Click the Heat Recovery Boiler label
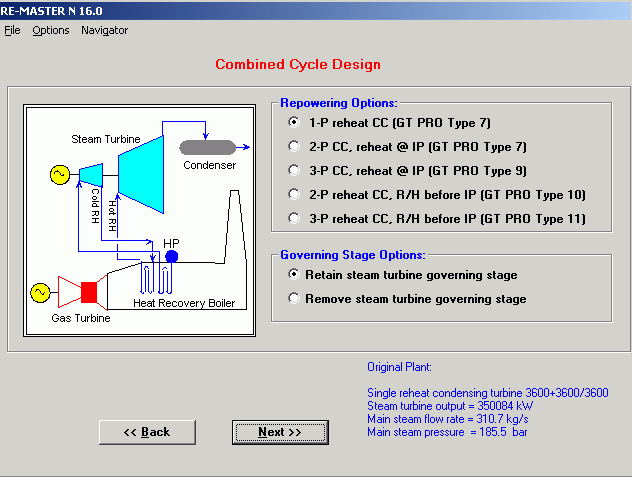The height and width of the screenshot is (477, 632). [184, 303]
